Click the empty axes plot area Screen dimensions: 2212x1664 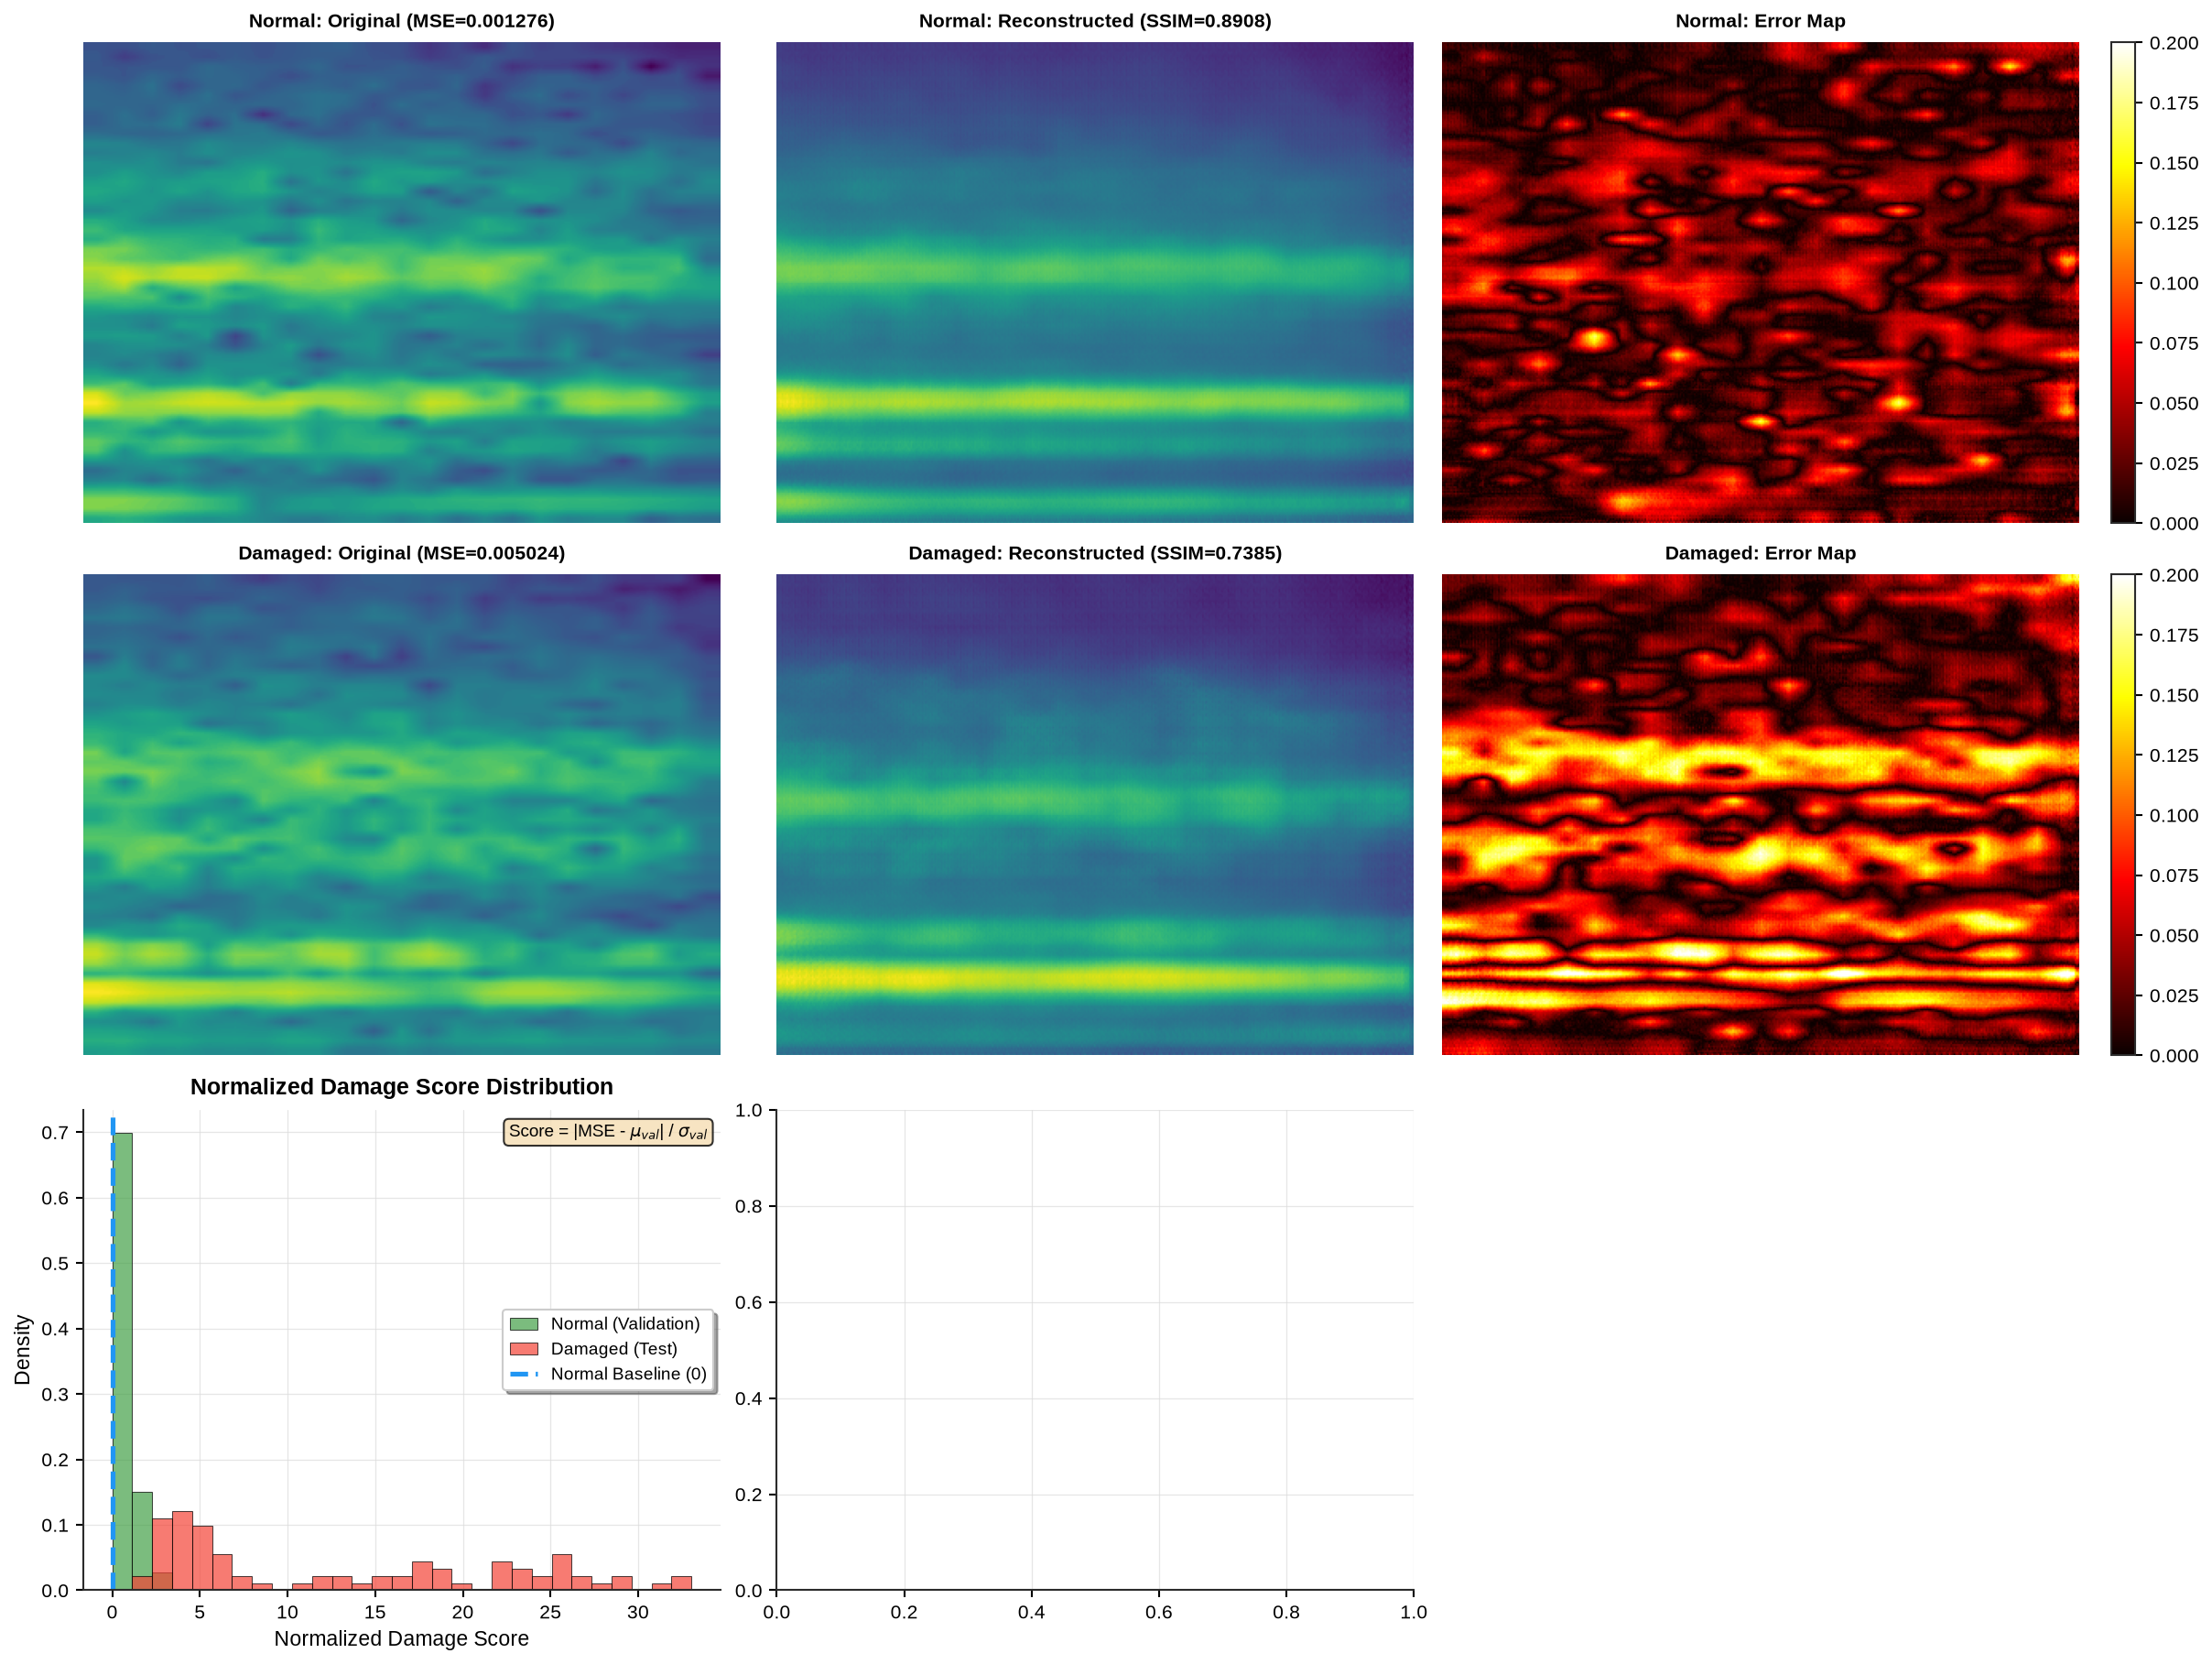pyautogui.click(x=1094, y=1350)
